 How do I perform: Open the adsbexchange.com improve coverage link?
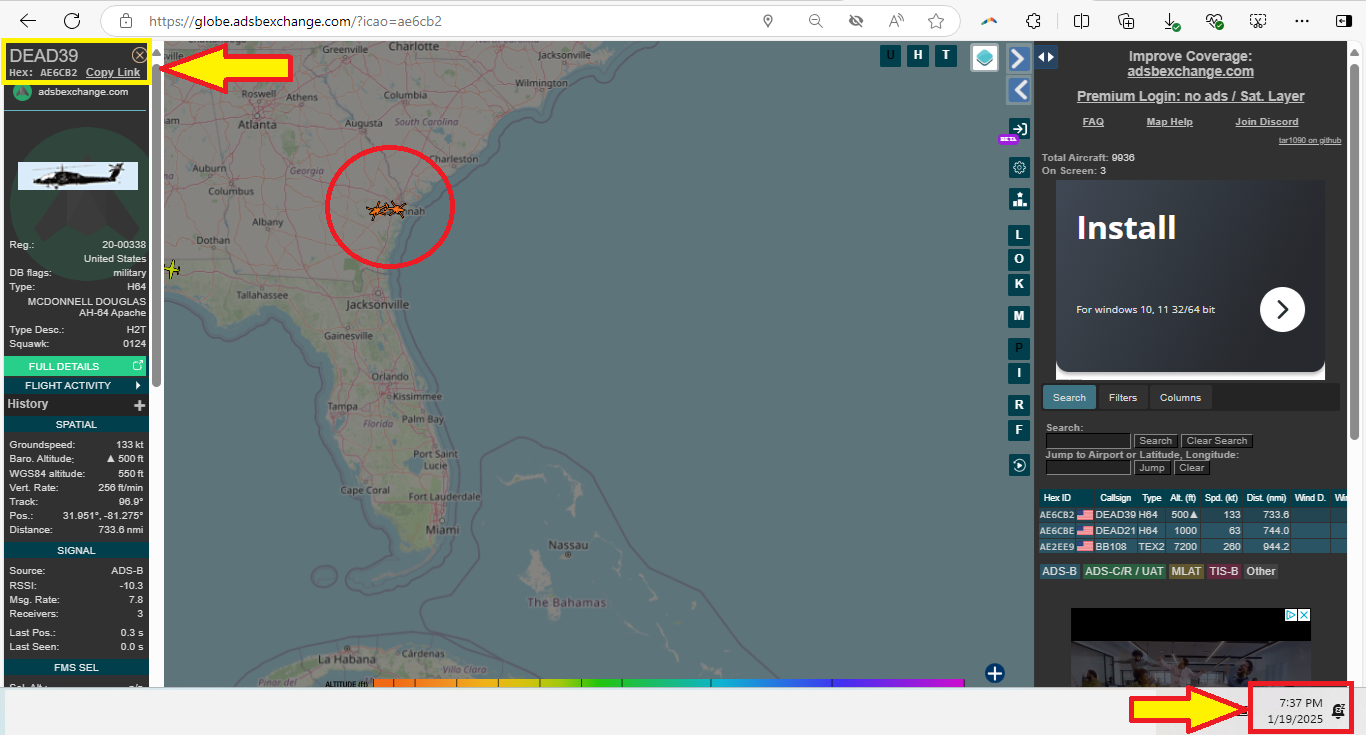click(x=1190, y=71)
